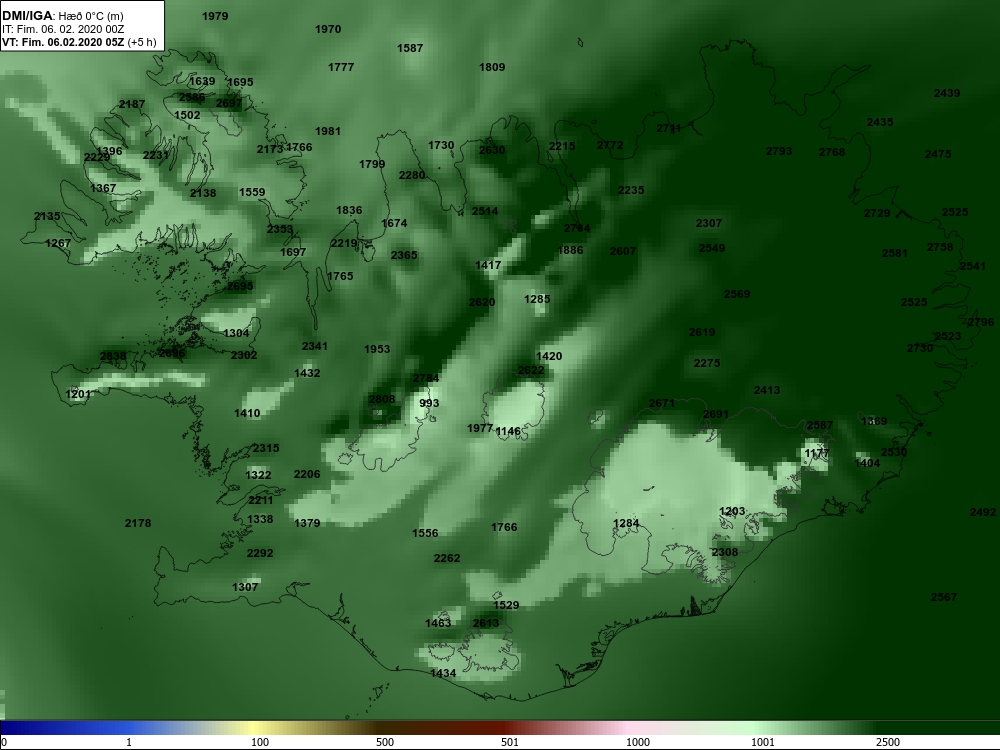The width and height of the screenshot is (1000, 750).
Task: Click the 2206 height value
Action: 307,474
